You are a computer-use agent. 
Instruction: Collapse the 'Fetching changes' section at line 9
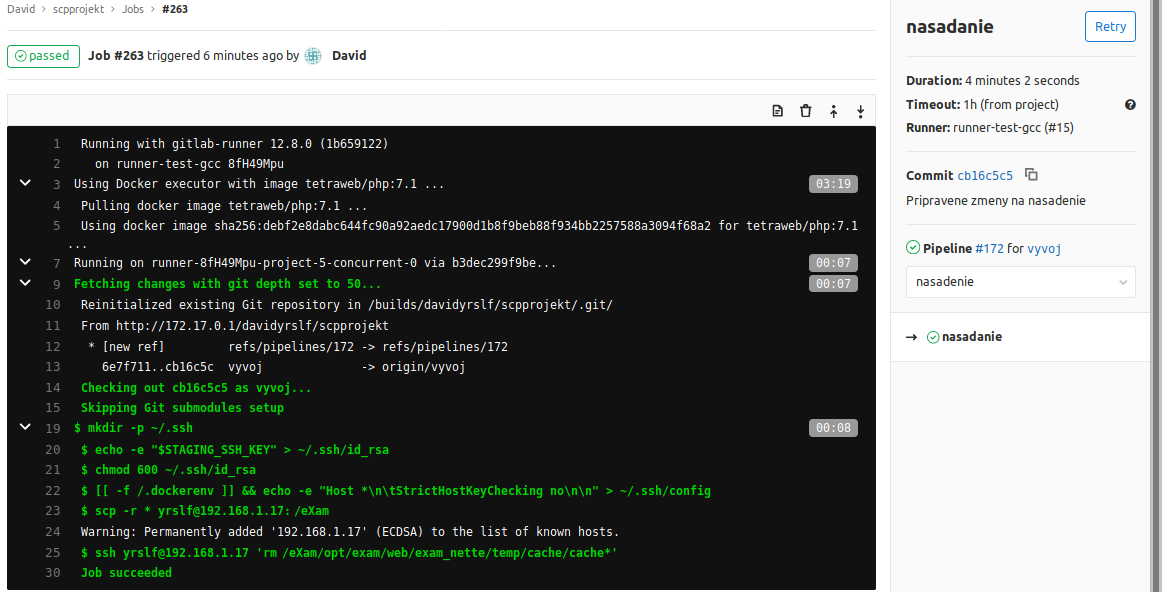click(25, 283)
